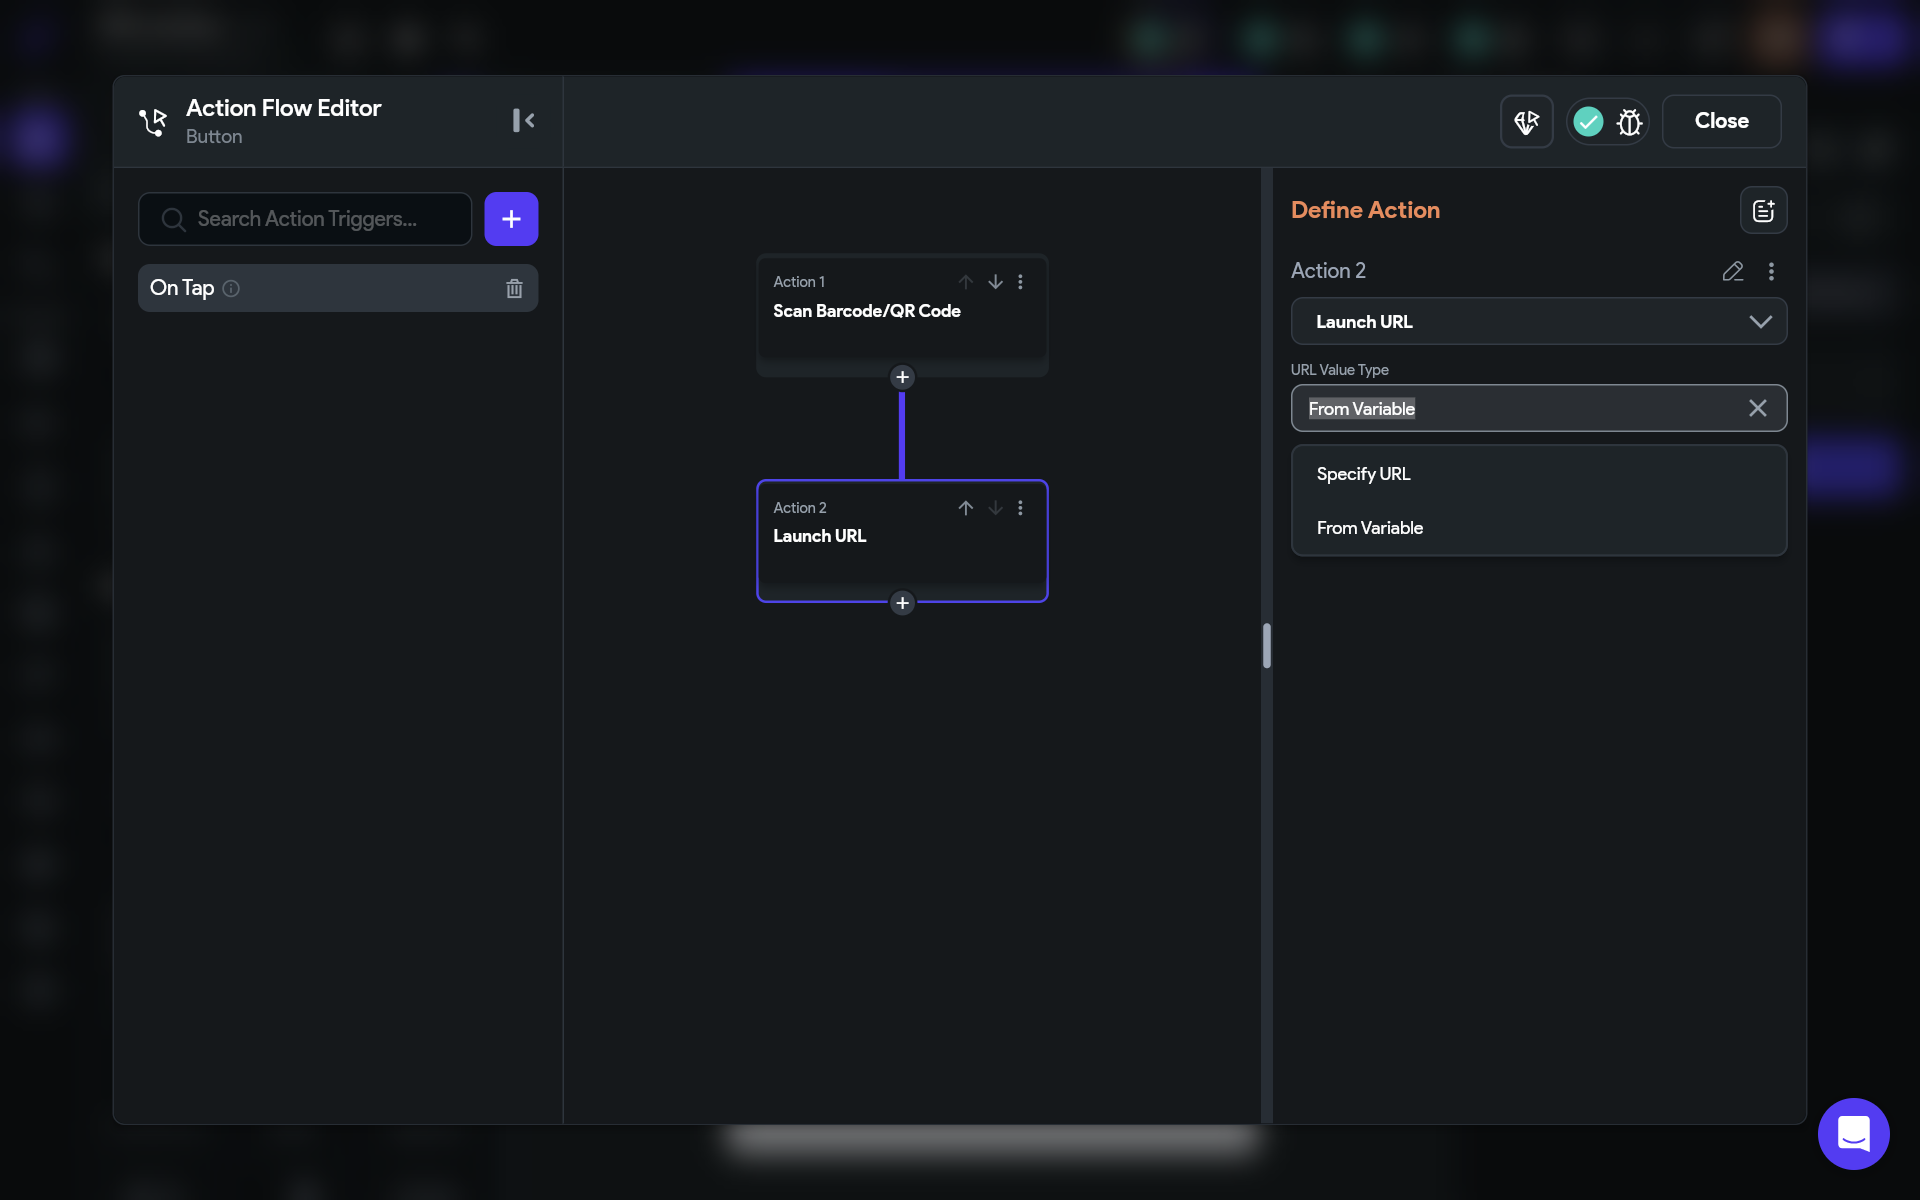This screenshot has height=1200, width=1920.
Task: Click the Search Action Triggers field
Action: coord(306,219)
